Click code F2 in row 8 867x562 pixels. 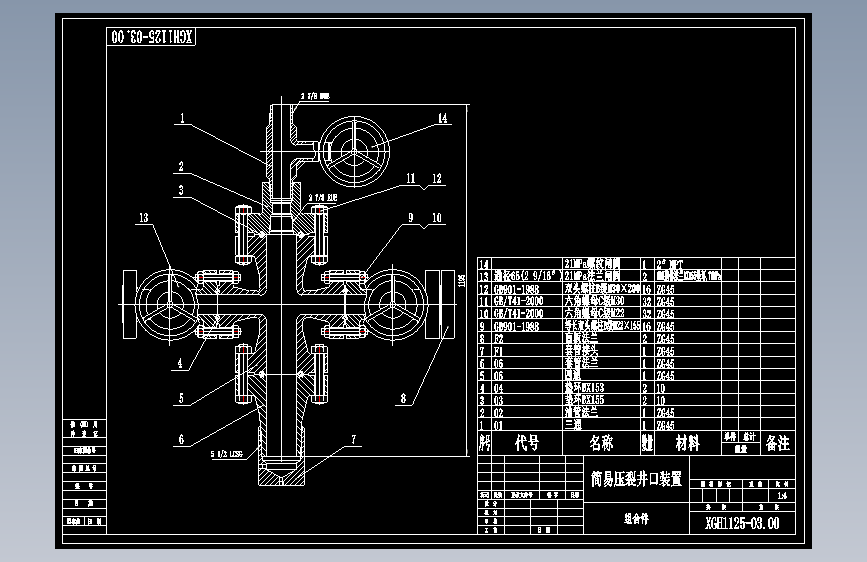coord(498,339)
